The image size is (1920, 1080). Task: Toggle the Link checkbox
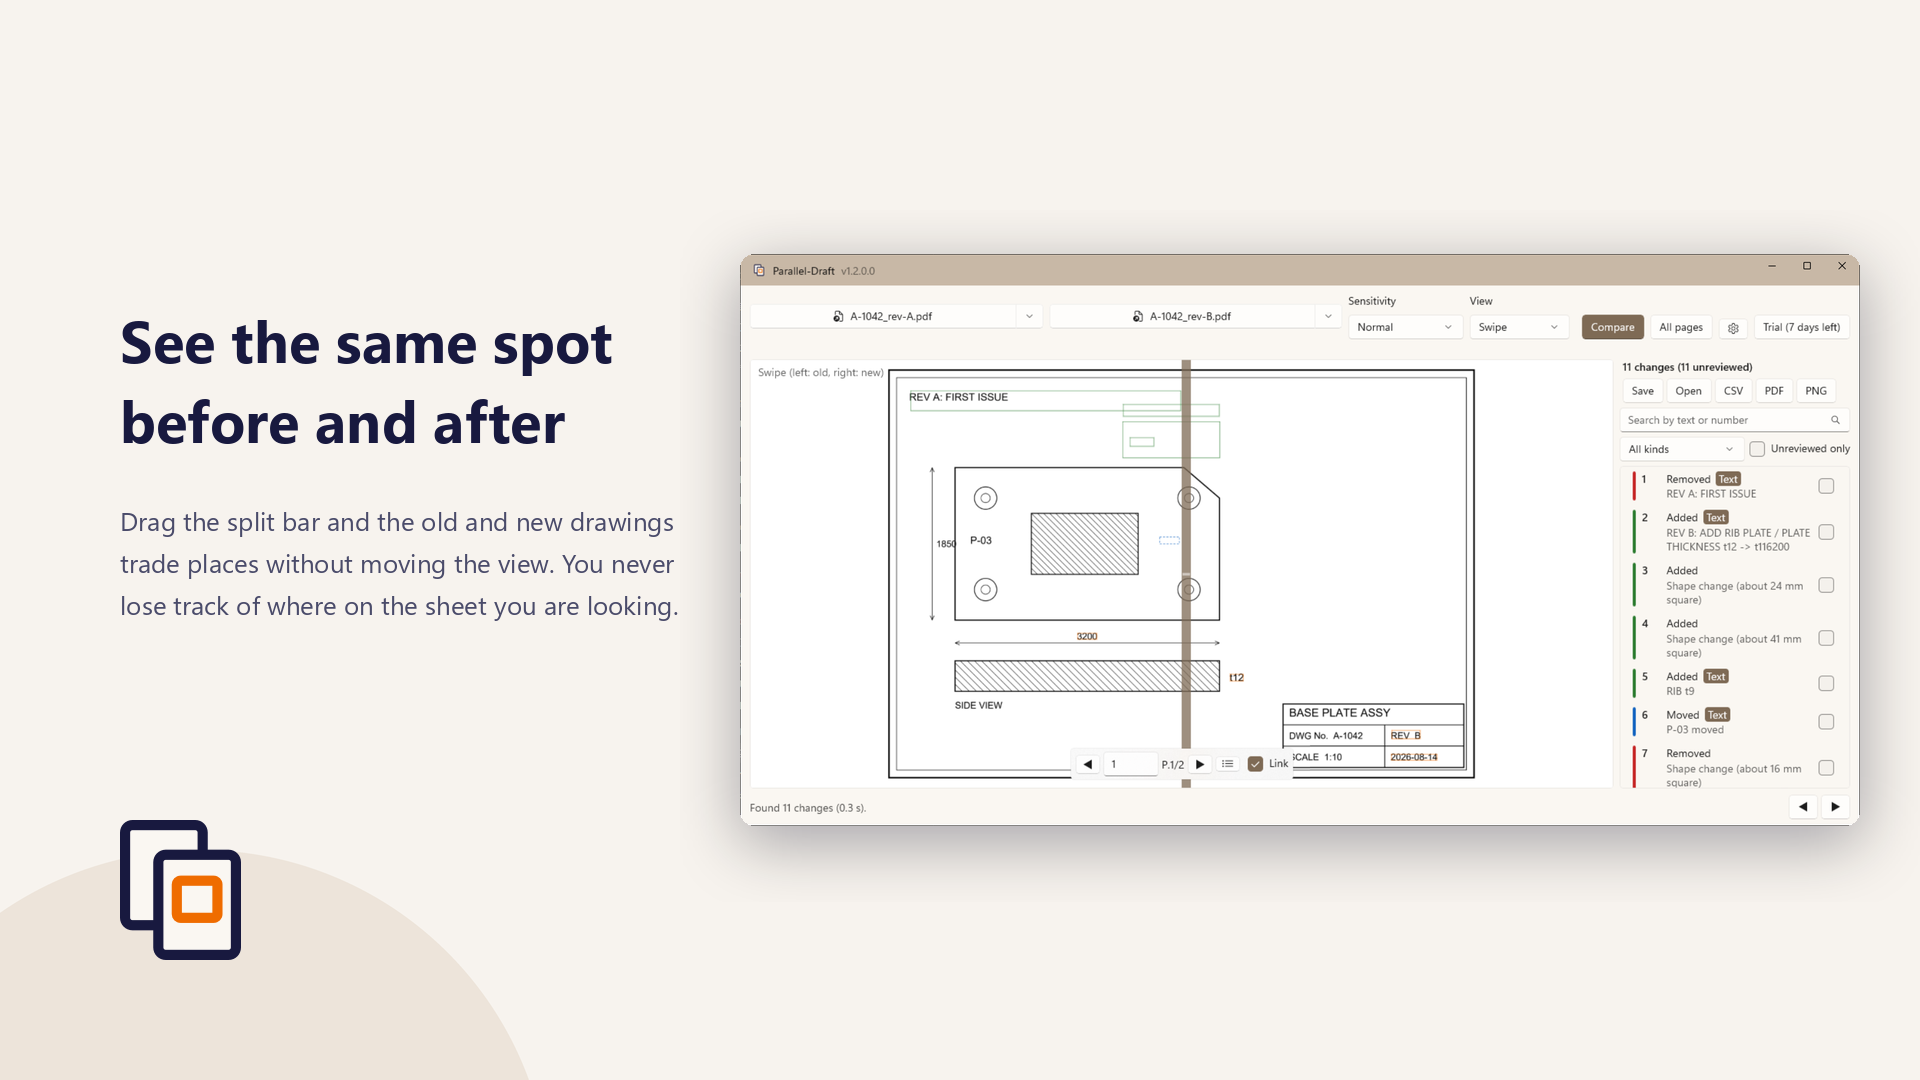1255,764
